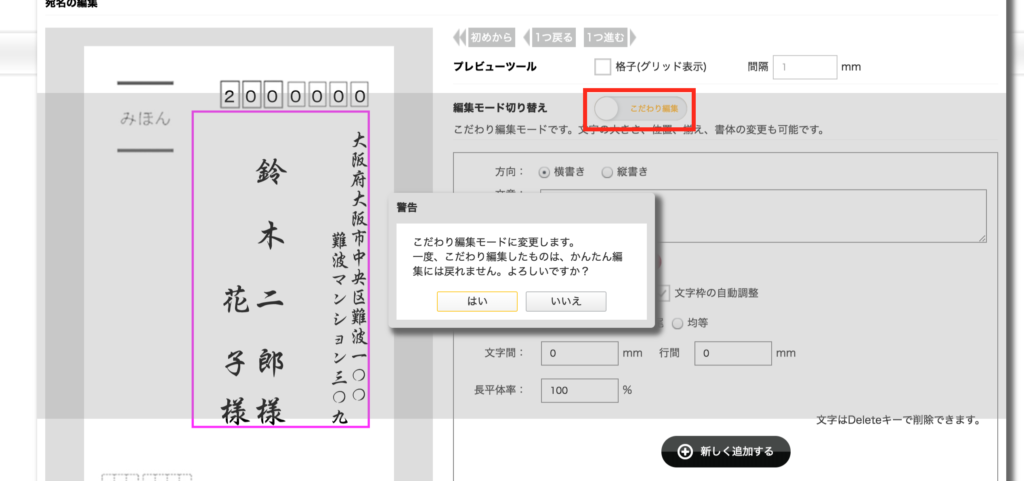Click the 文字はDeleteキーで削除できます hint text

click(897, 420)
